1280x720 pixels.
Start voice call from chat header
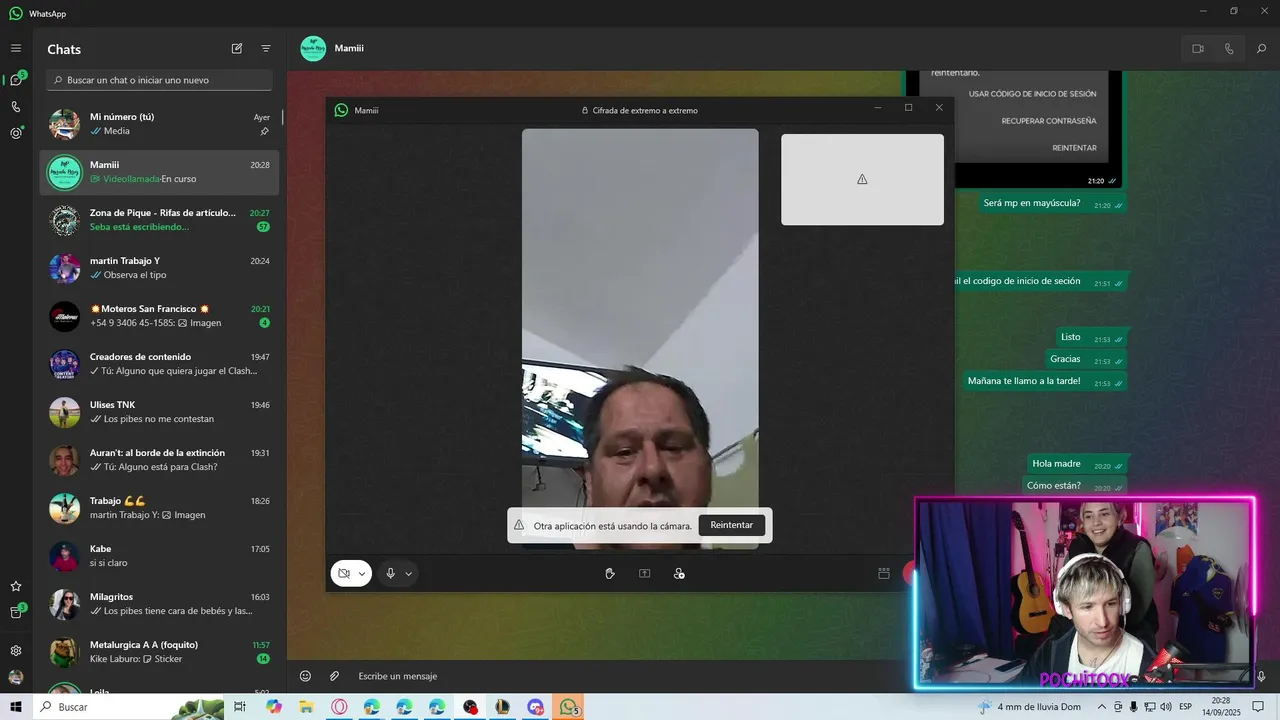[1229, 49]
